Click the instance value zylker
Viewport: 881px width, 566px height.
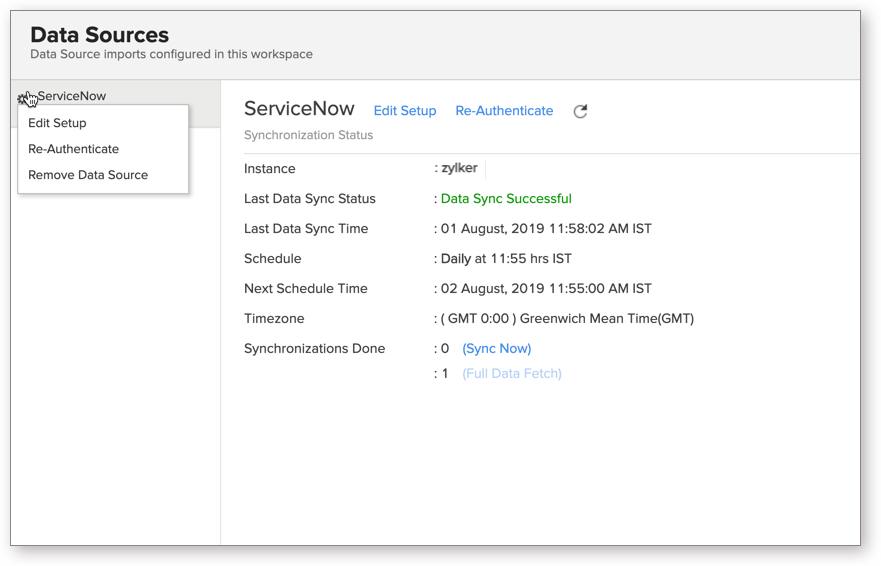459,168
